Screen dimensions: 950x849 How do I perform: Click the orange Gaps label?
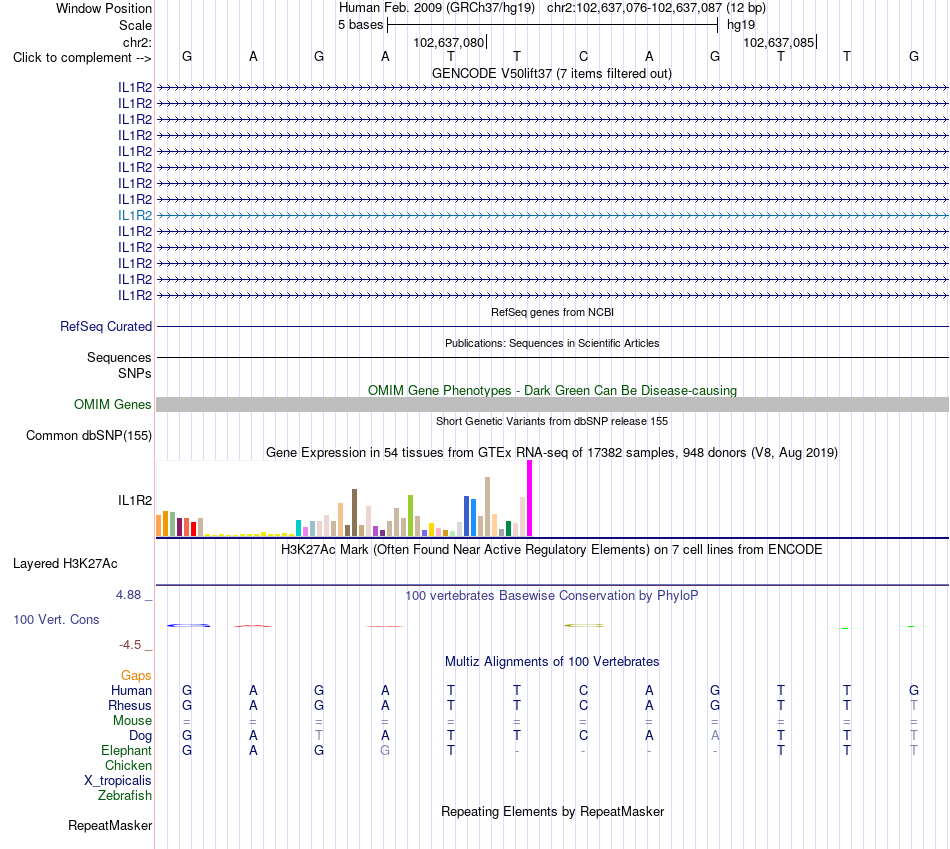pyautogui.click(x=136, y=675)
